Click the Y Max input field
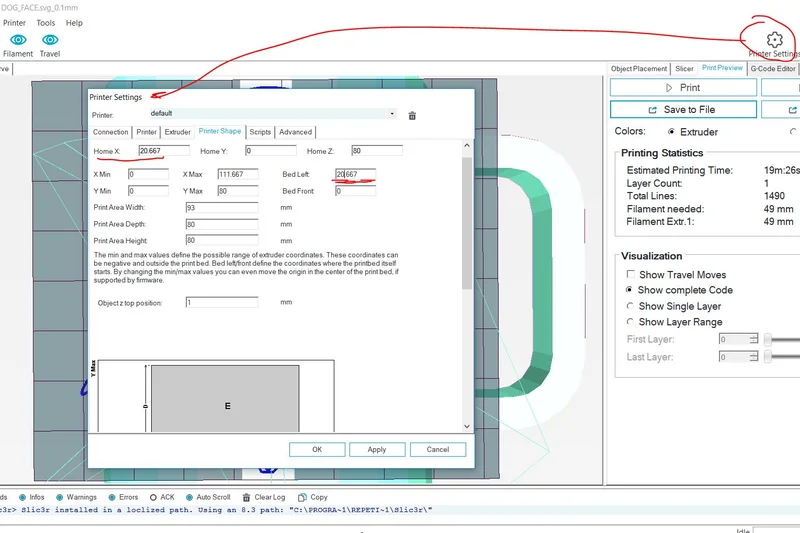Viewport: 800px width, 533px height. [238, 191]
